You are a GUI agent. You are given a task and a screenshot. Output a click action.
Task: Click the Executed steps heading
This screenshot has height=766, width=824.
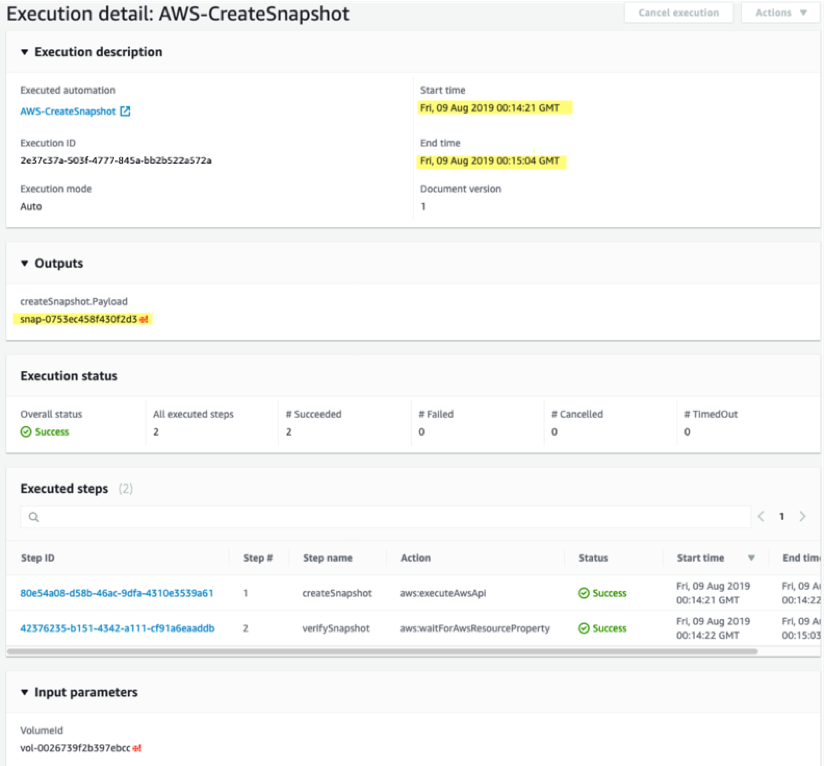pyautogui.click(x=64, y=489)
